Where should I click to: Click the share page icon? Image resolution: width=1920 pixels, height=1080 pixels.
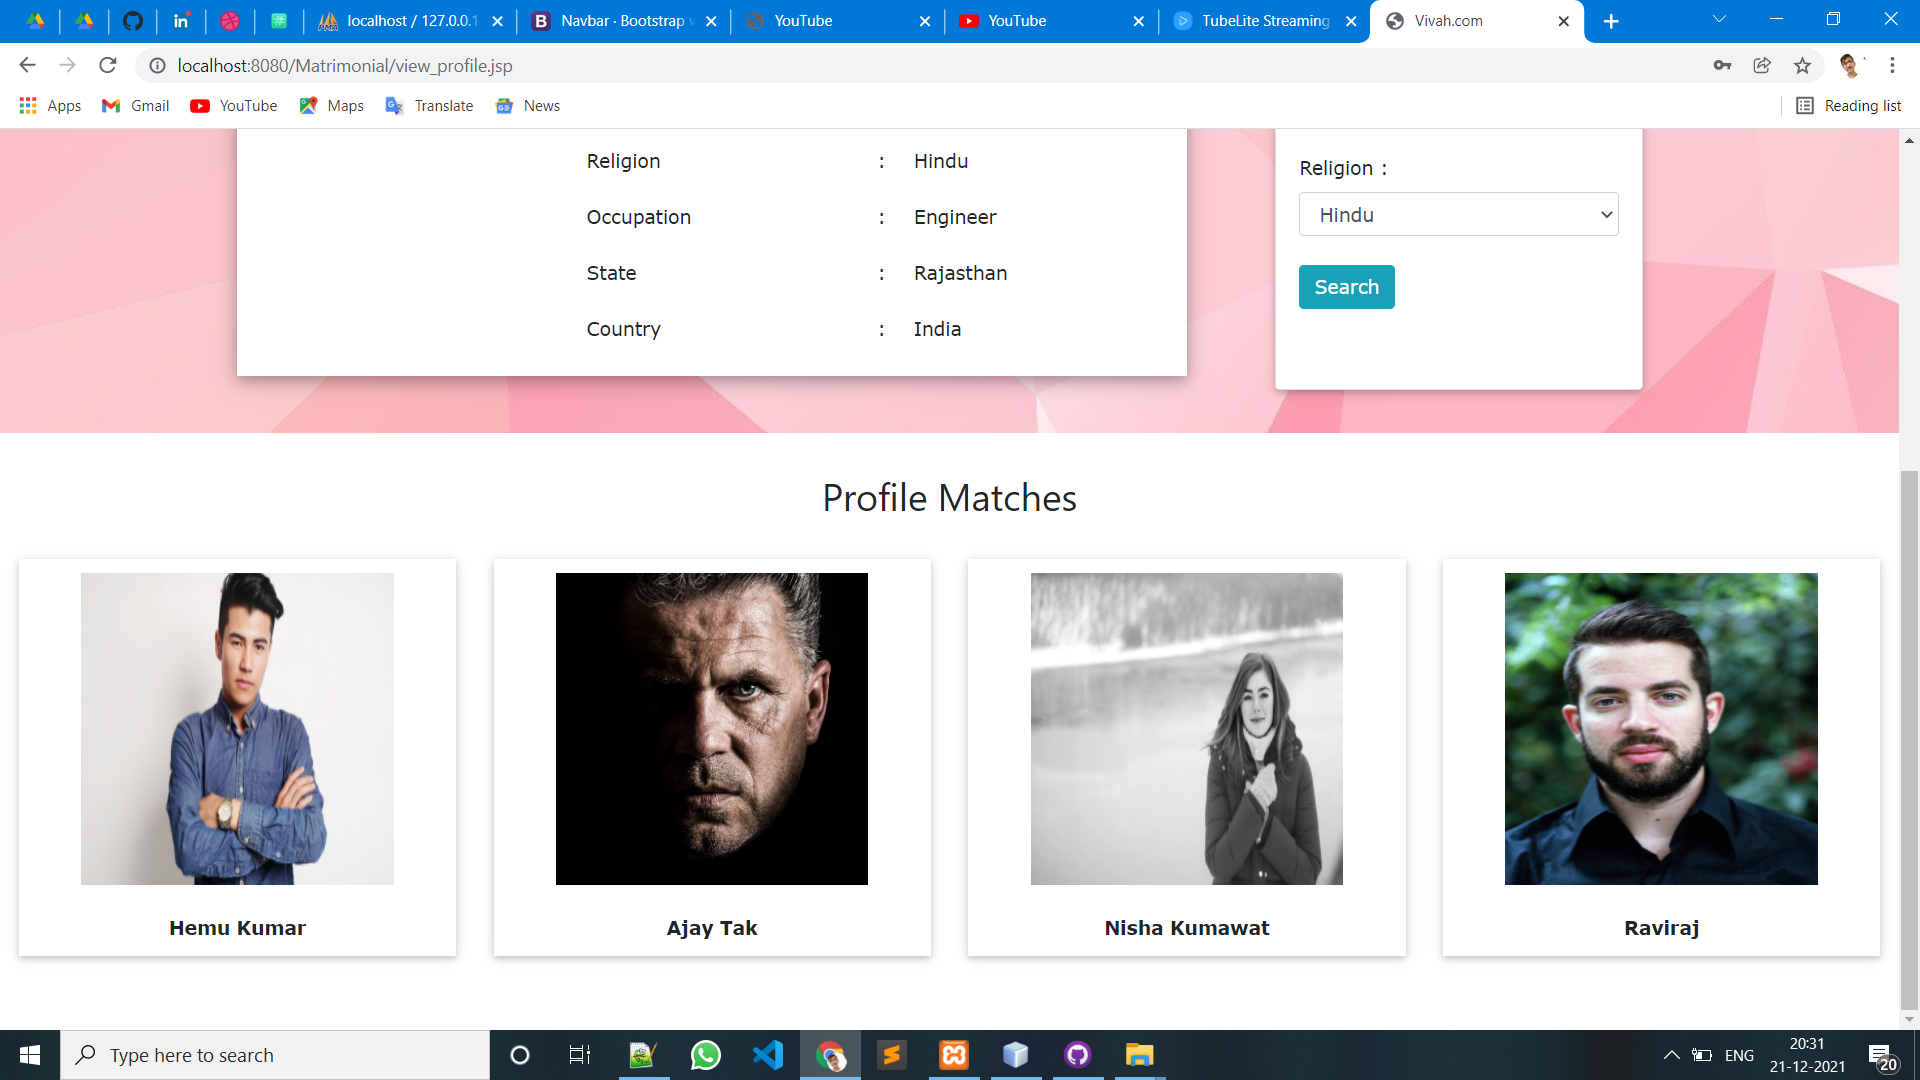tap(1762, 66)
